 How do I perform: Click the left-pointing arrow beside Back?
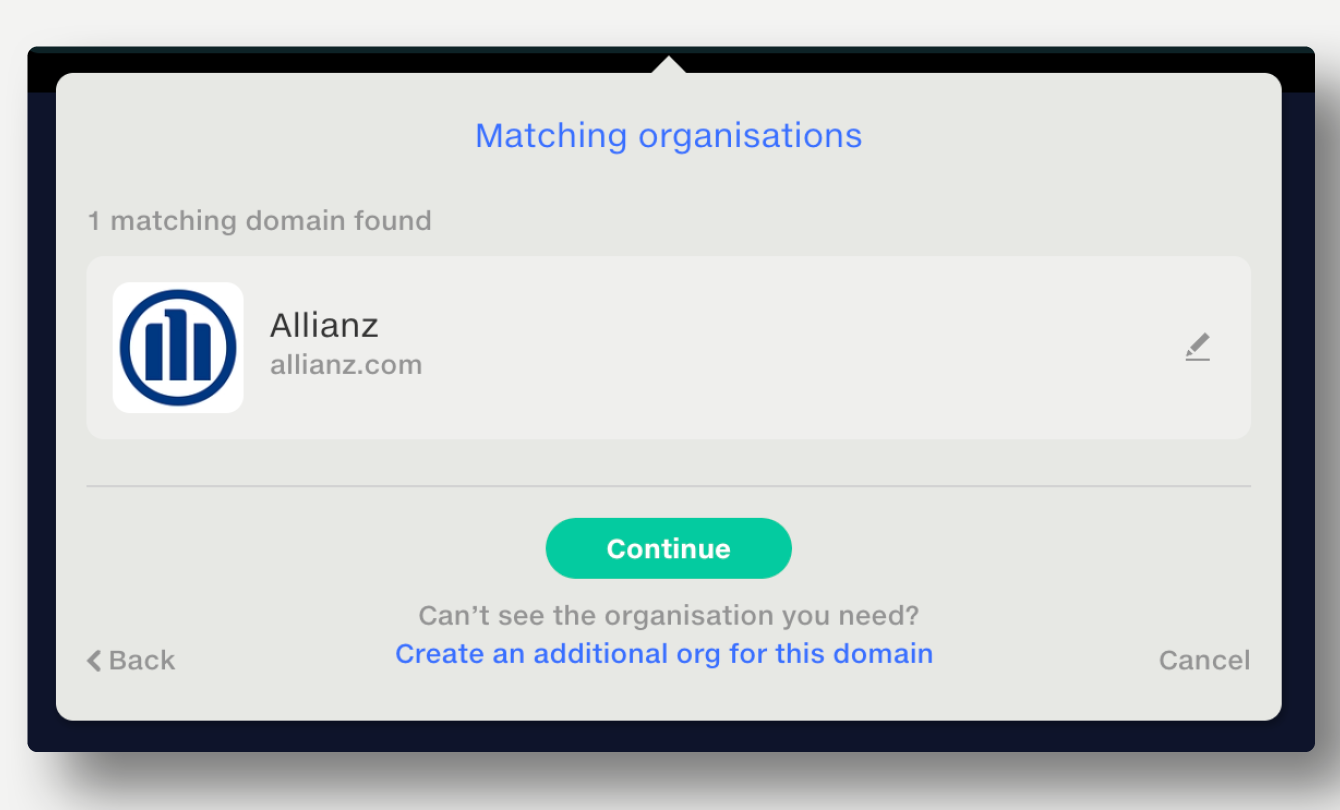tap(93, 660)
